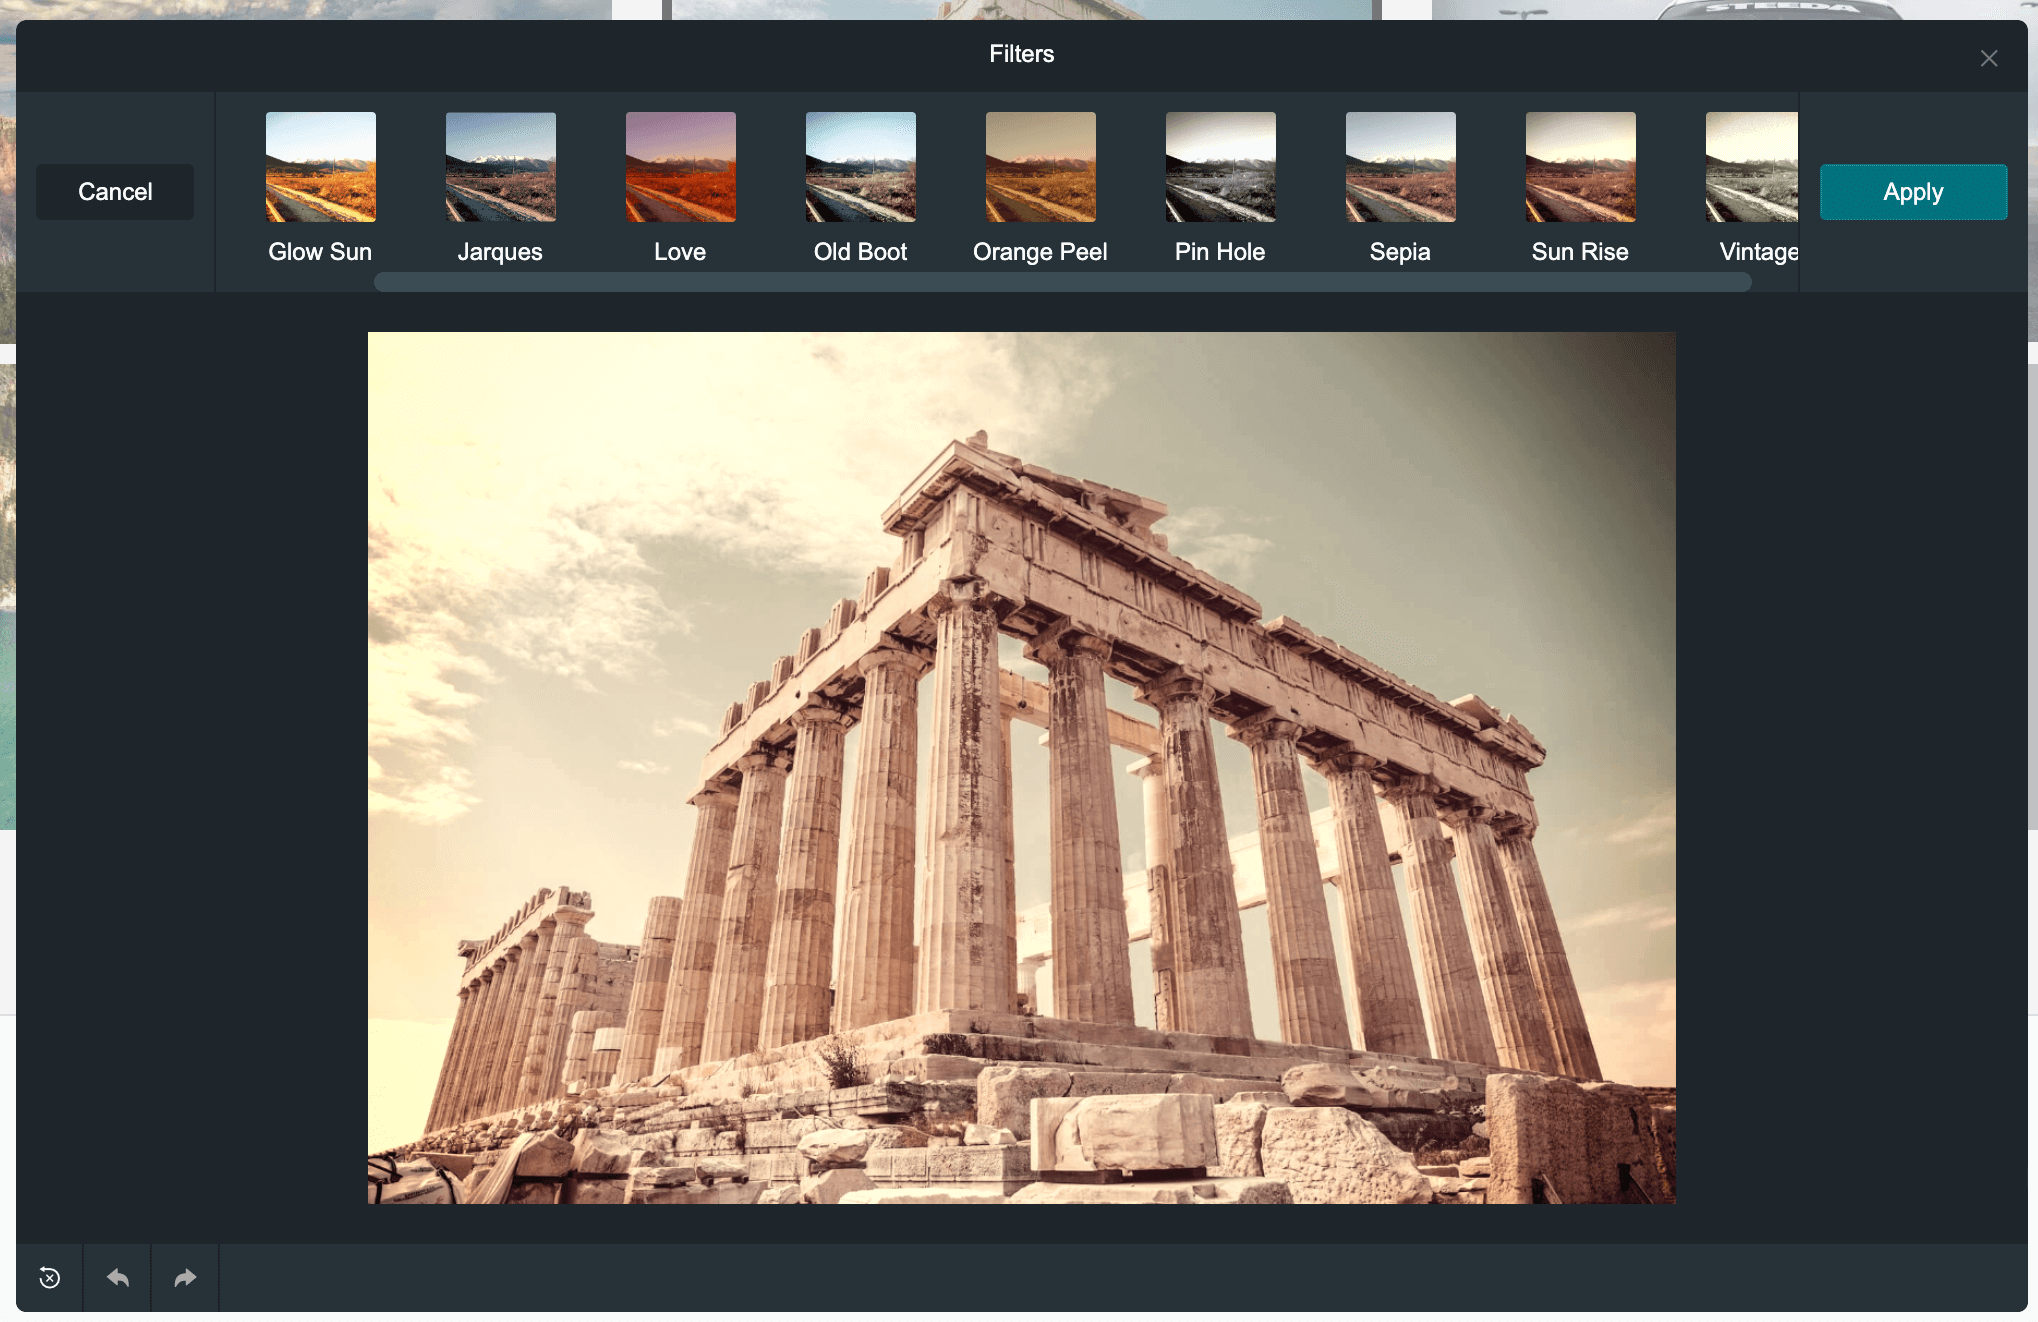The height and width of the screenshot is (1322, 2038).
Task: Select the Old Boot filter
Action: (860, 166)
